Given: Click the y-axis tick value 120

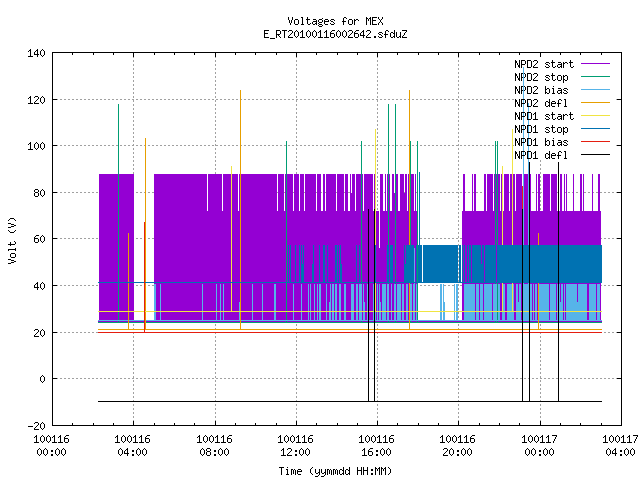Looking at the screenshot, I should click(x=36, y=100).
